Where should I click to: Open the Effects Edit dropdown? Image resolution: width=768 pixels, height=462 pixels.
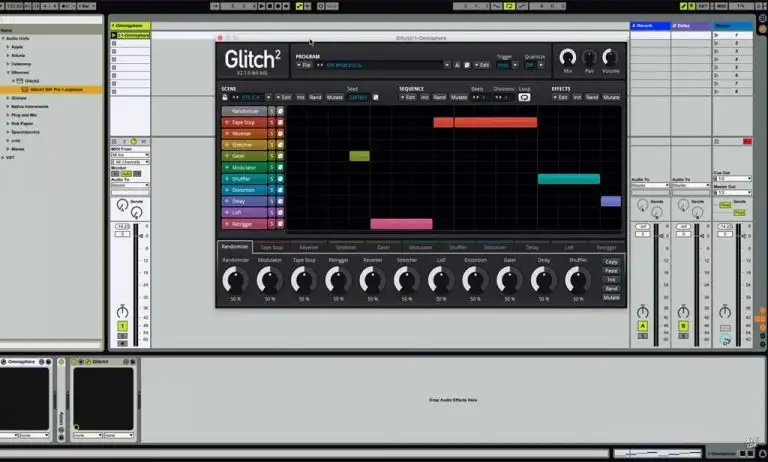tap(560, 97)
